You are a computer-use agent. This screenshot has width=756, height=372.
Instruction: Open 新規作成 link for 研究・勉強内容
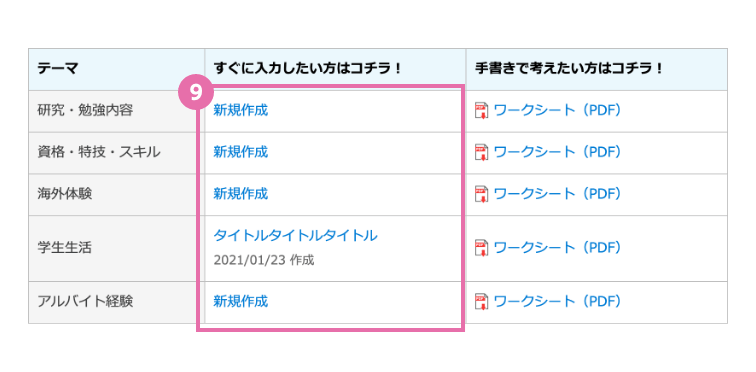[241, 111]
